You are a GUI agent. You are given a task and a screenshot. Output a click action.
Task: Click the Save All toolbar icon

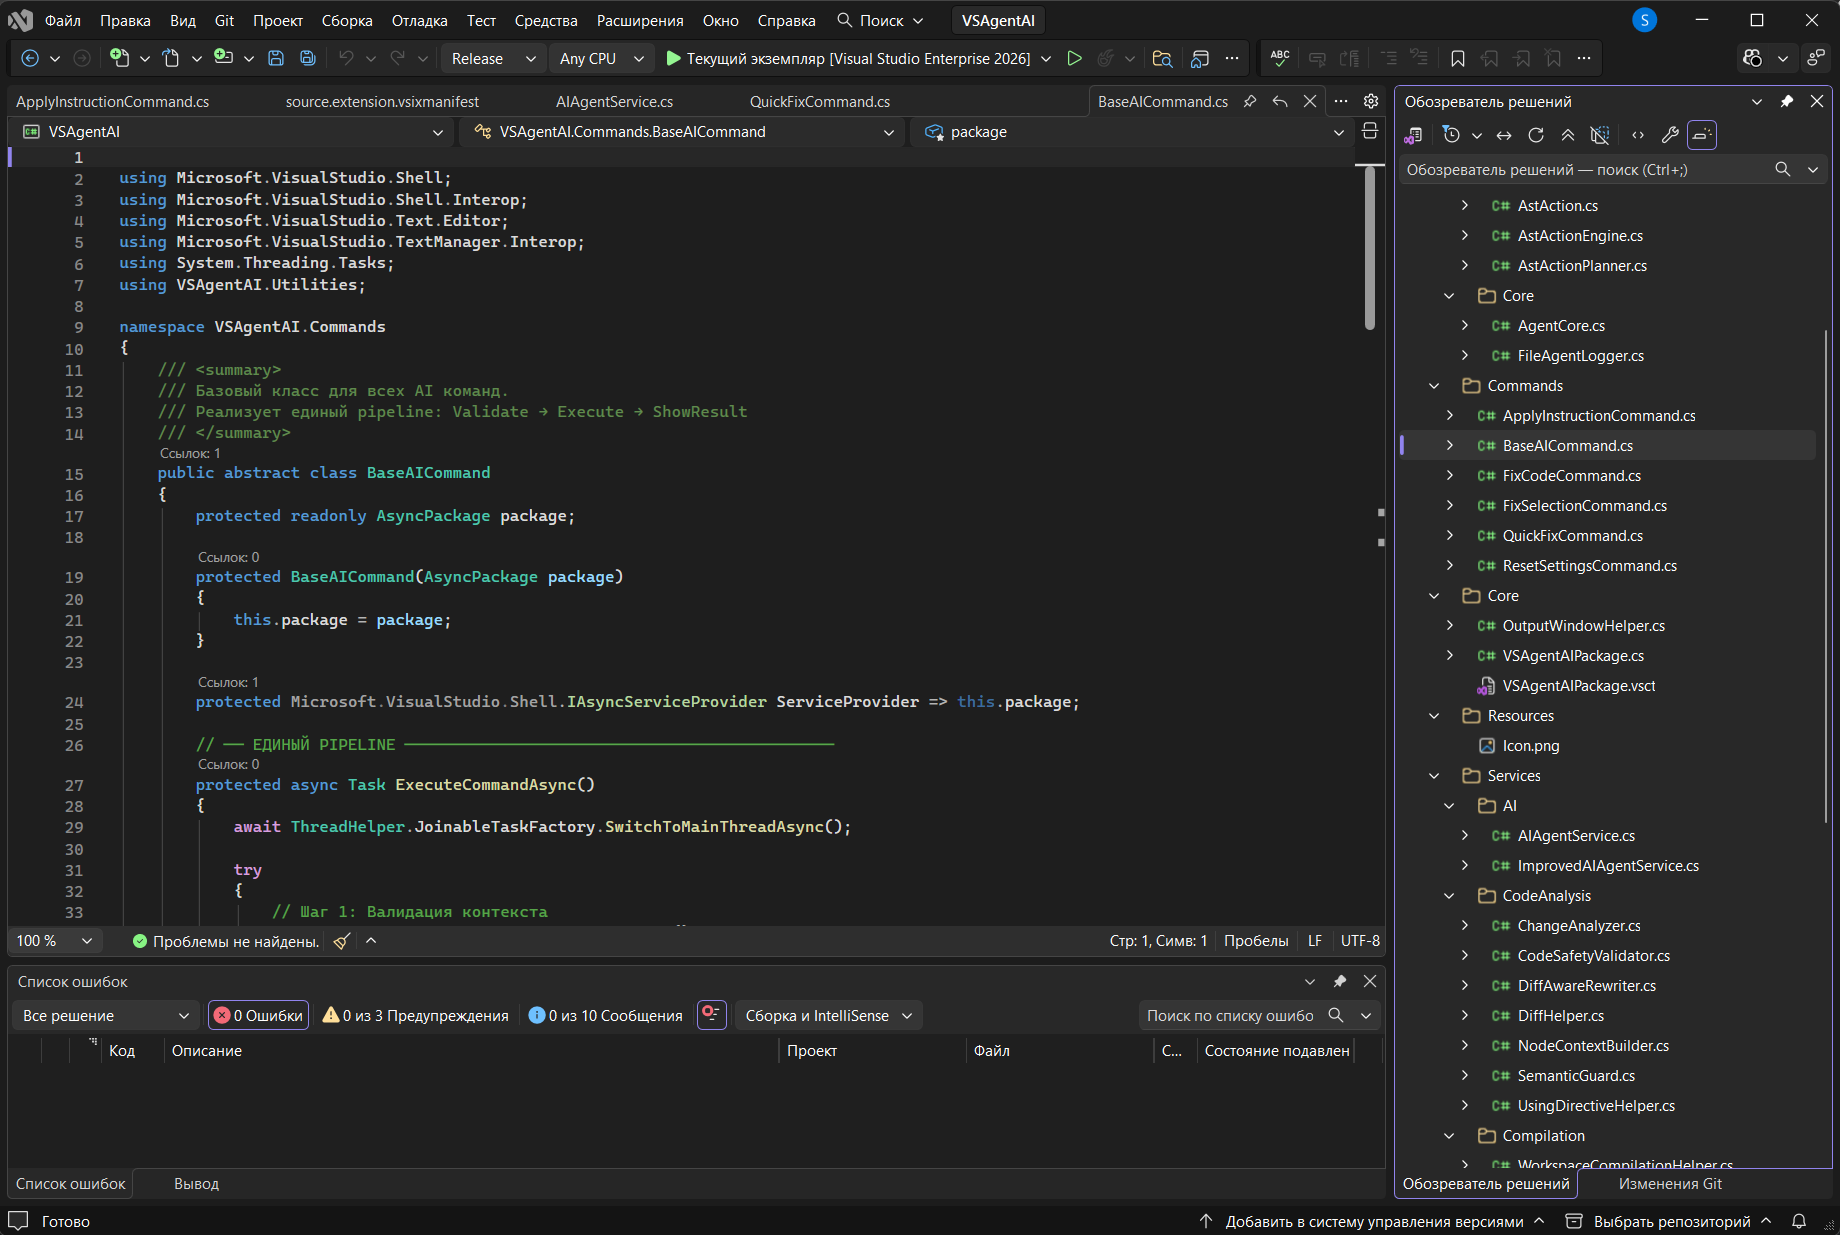(308, 59)
